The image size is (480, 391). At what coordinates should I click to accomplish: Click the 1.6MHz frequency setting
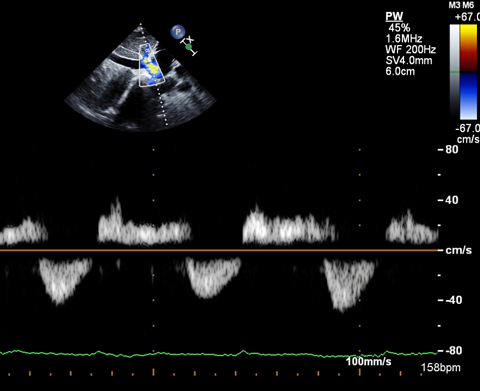pyautogui.click(x=404, y=38)
